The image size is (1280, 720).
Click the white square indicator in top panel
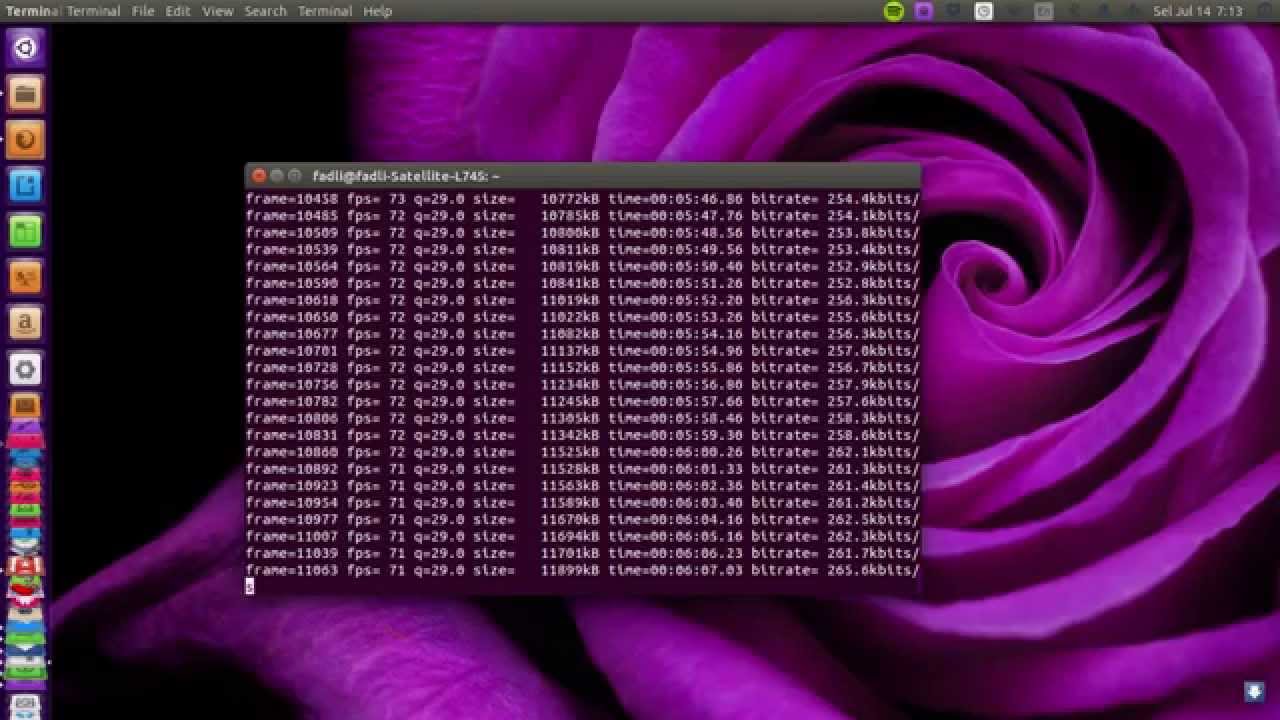pyautogui.click(x=984, y=11)
